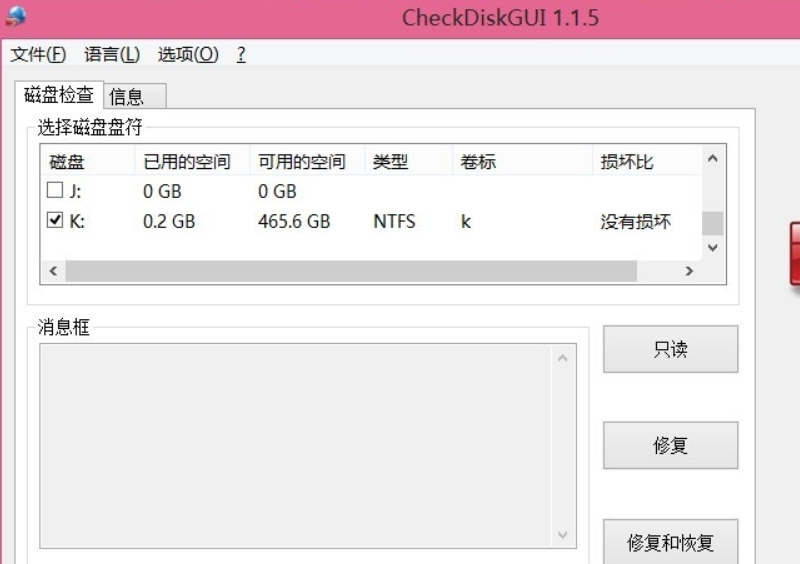Open the 文件(F) menu
Screen dimensions: 800x564
[x=38, y=54]
